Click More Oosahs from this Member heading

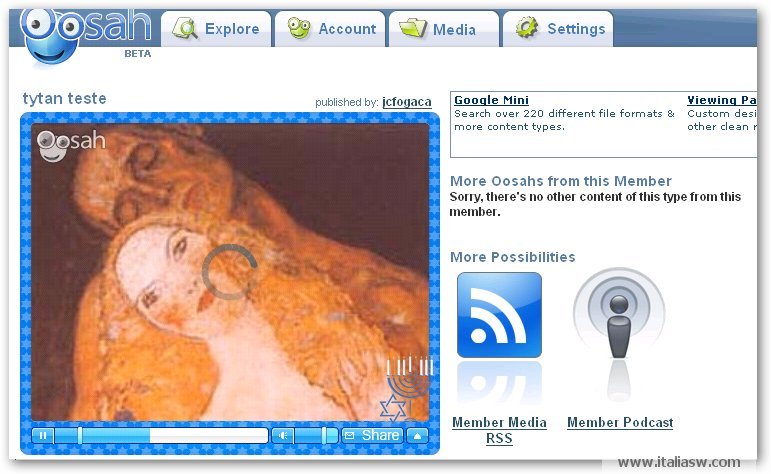click(561, 181)
